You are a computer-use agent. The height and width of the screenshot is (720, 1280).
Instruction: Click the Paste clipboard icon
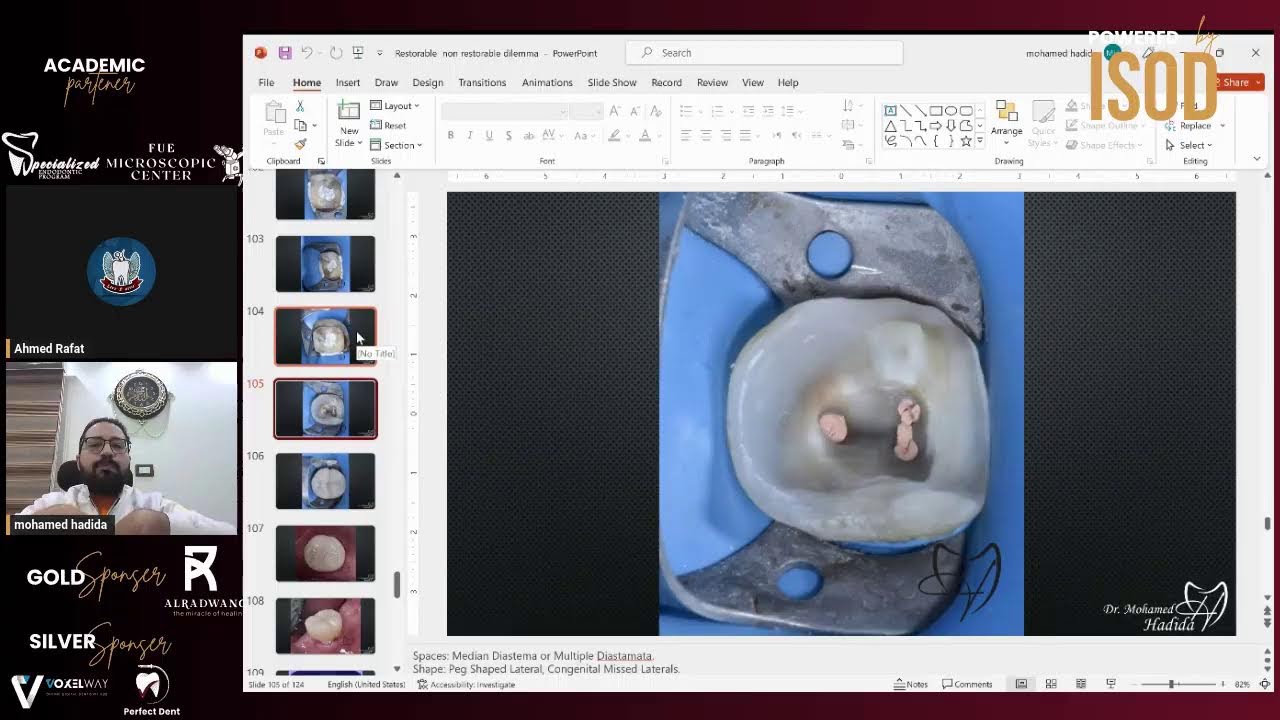point(274,113)
